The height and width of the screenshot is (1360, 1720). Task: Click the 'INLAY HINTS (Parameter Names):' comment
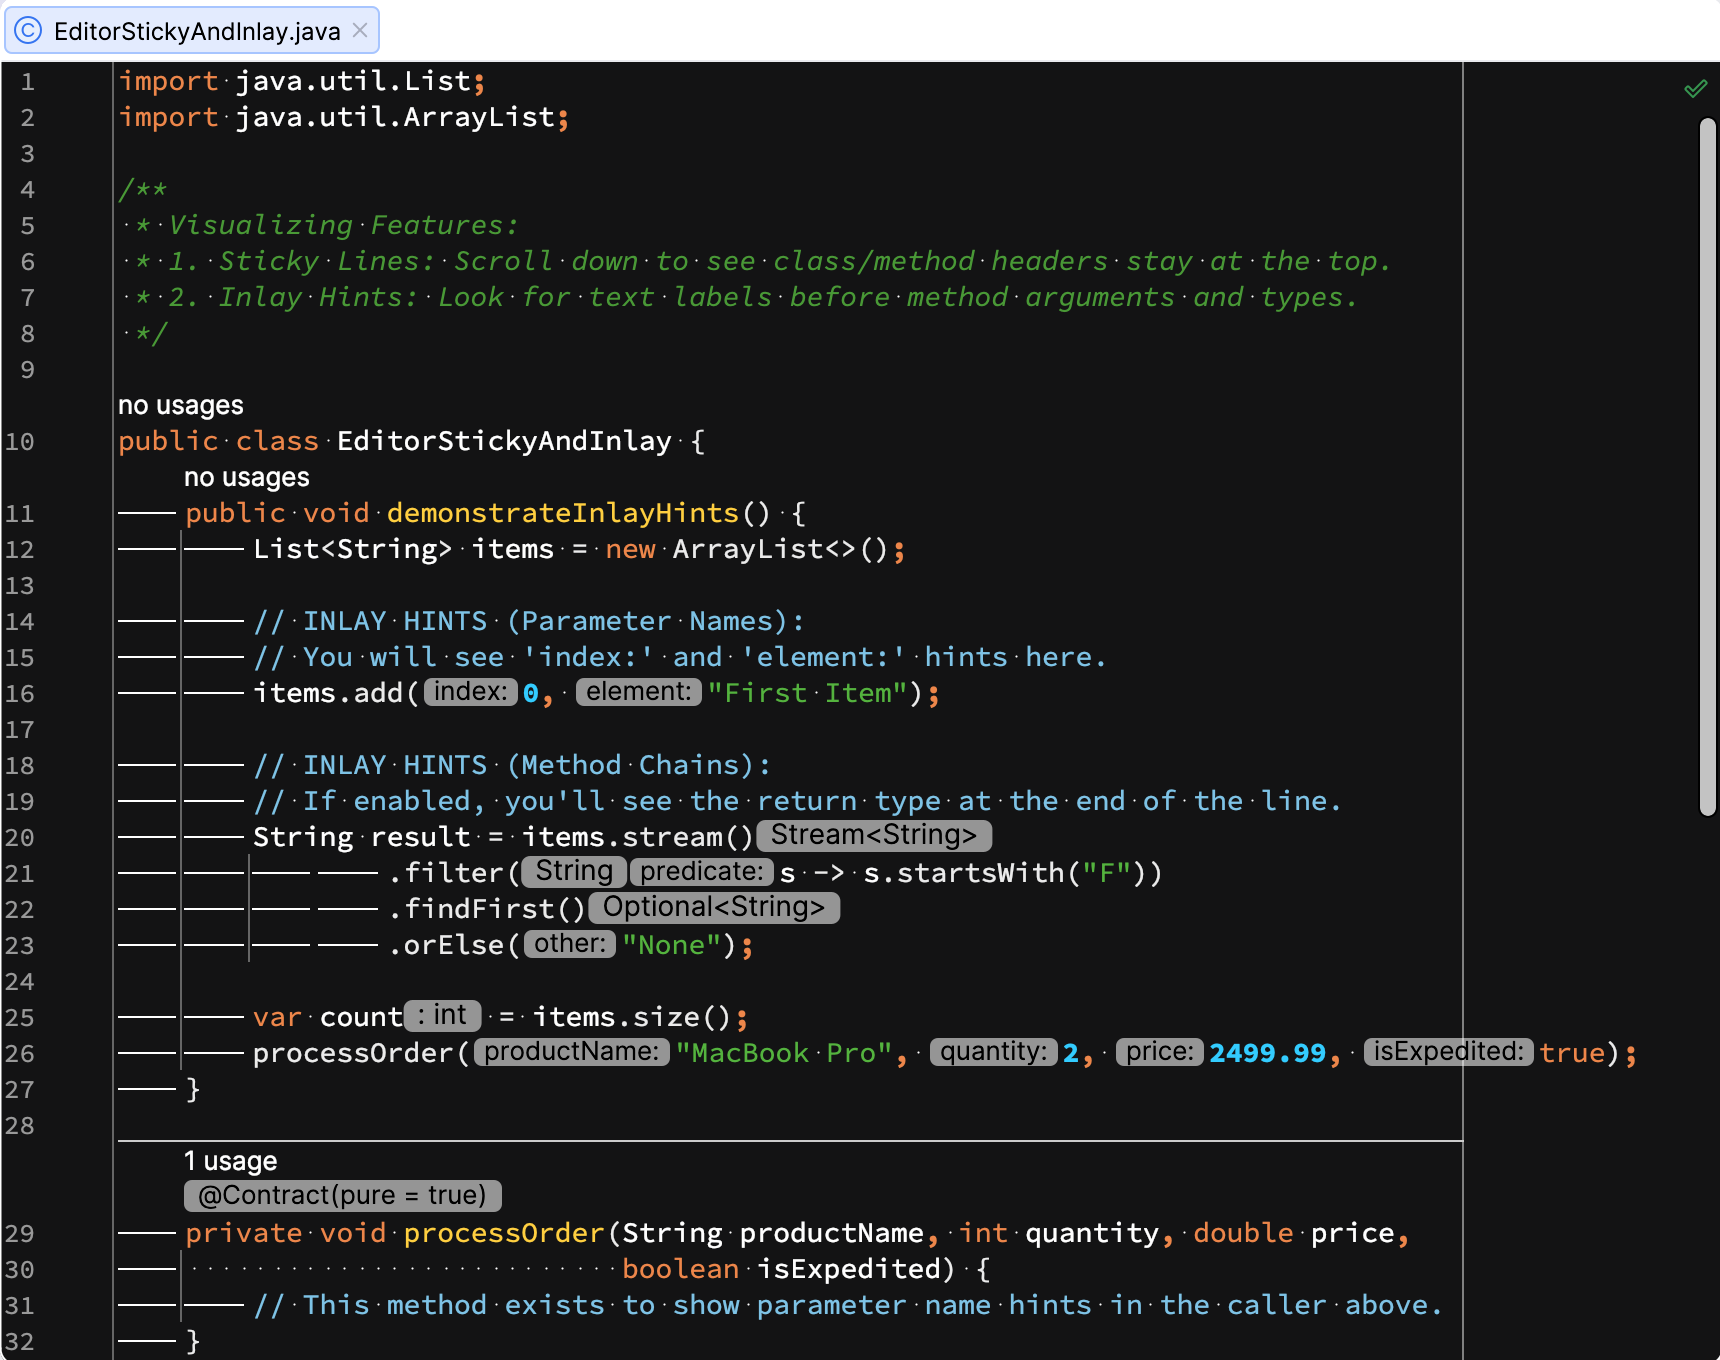(529, 621)
